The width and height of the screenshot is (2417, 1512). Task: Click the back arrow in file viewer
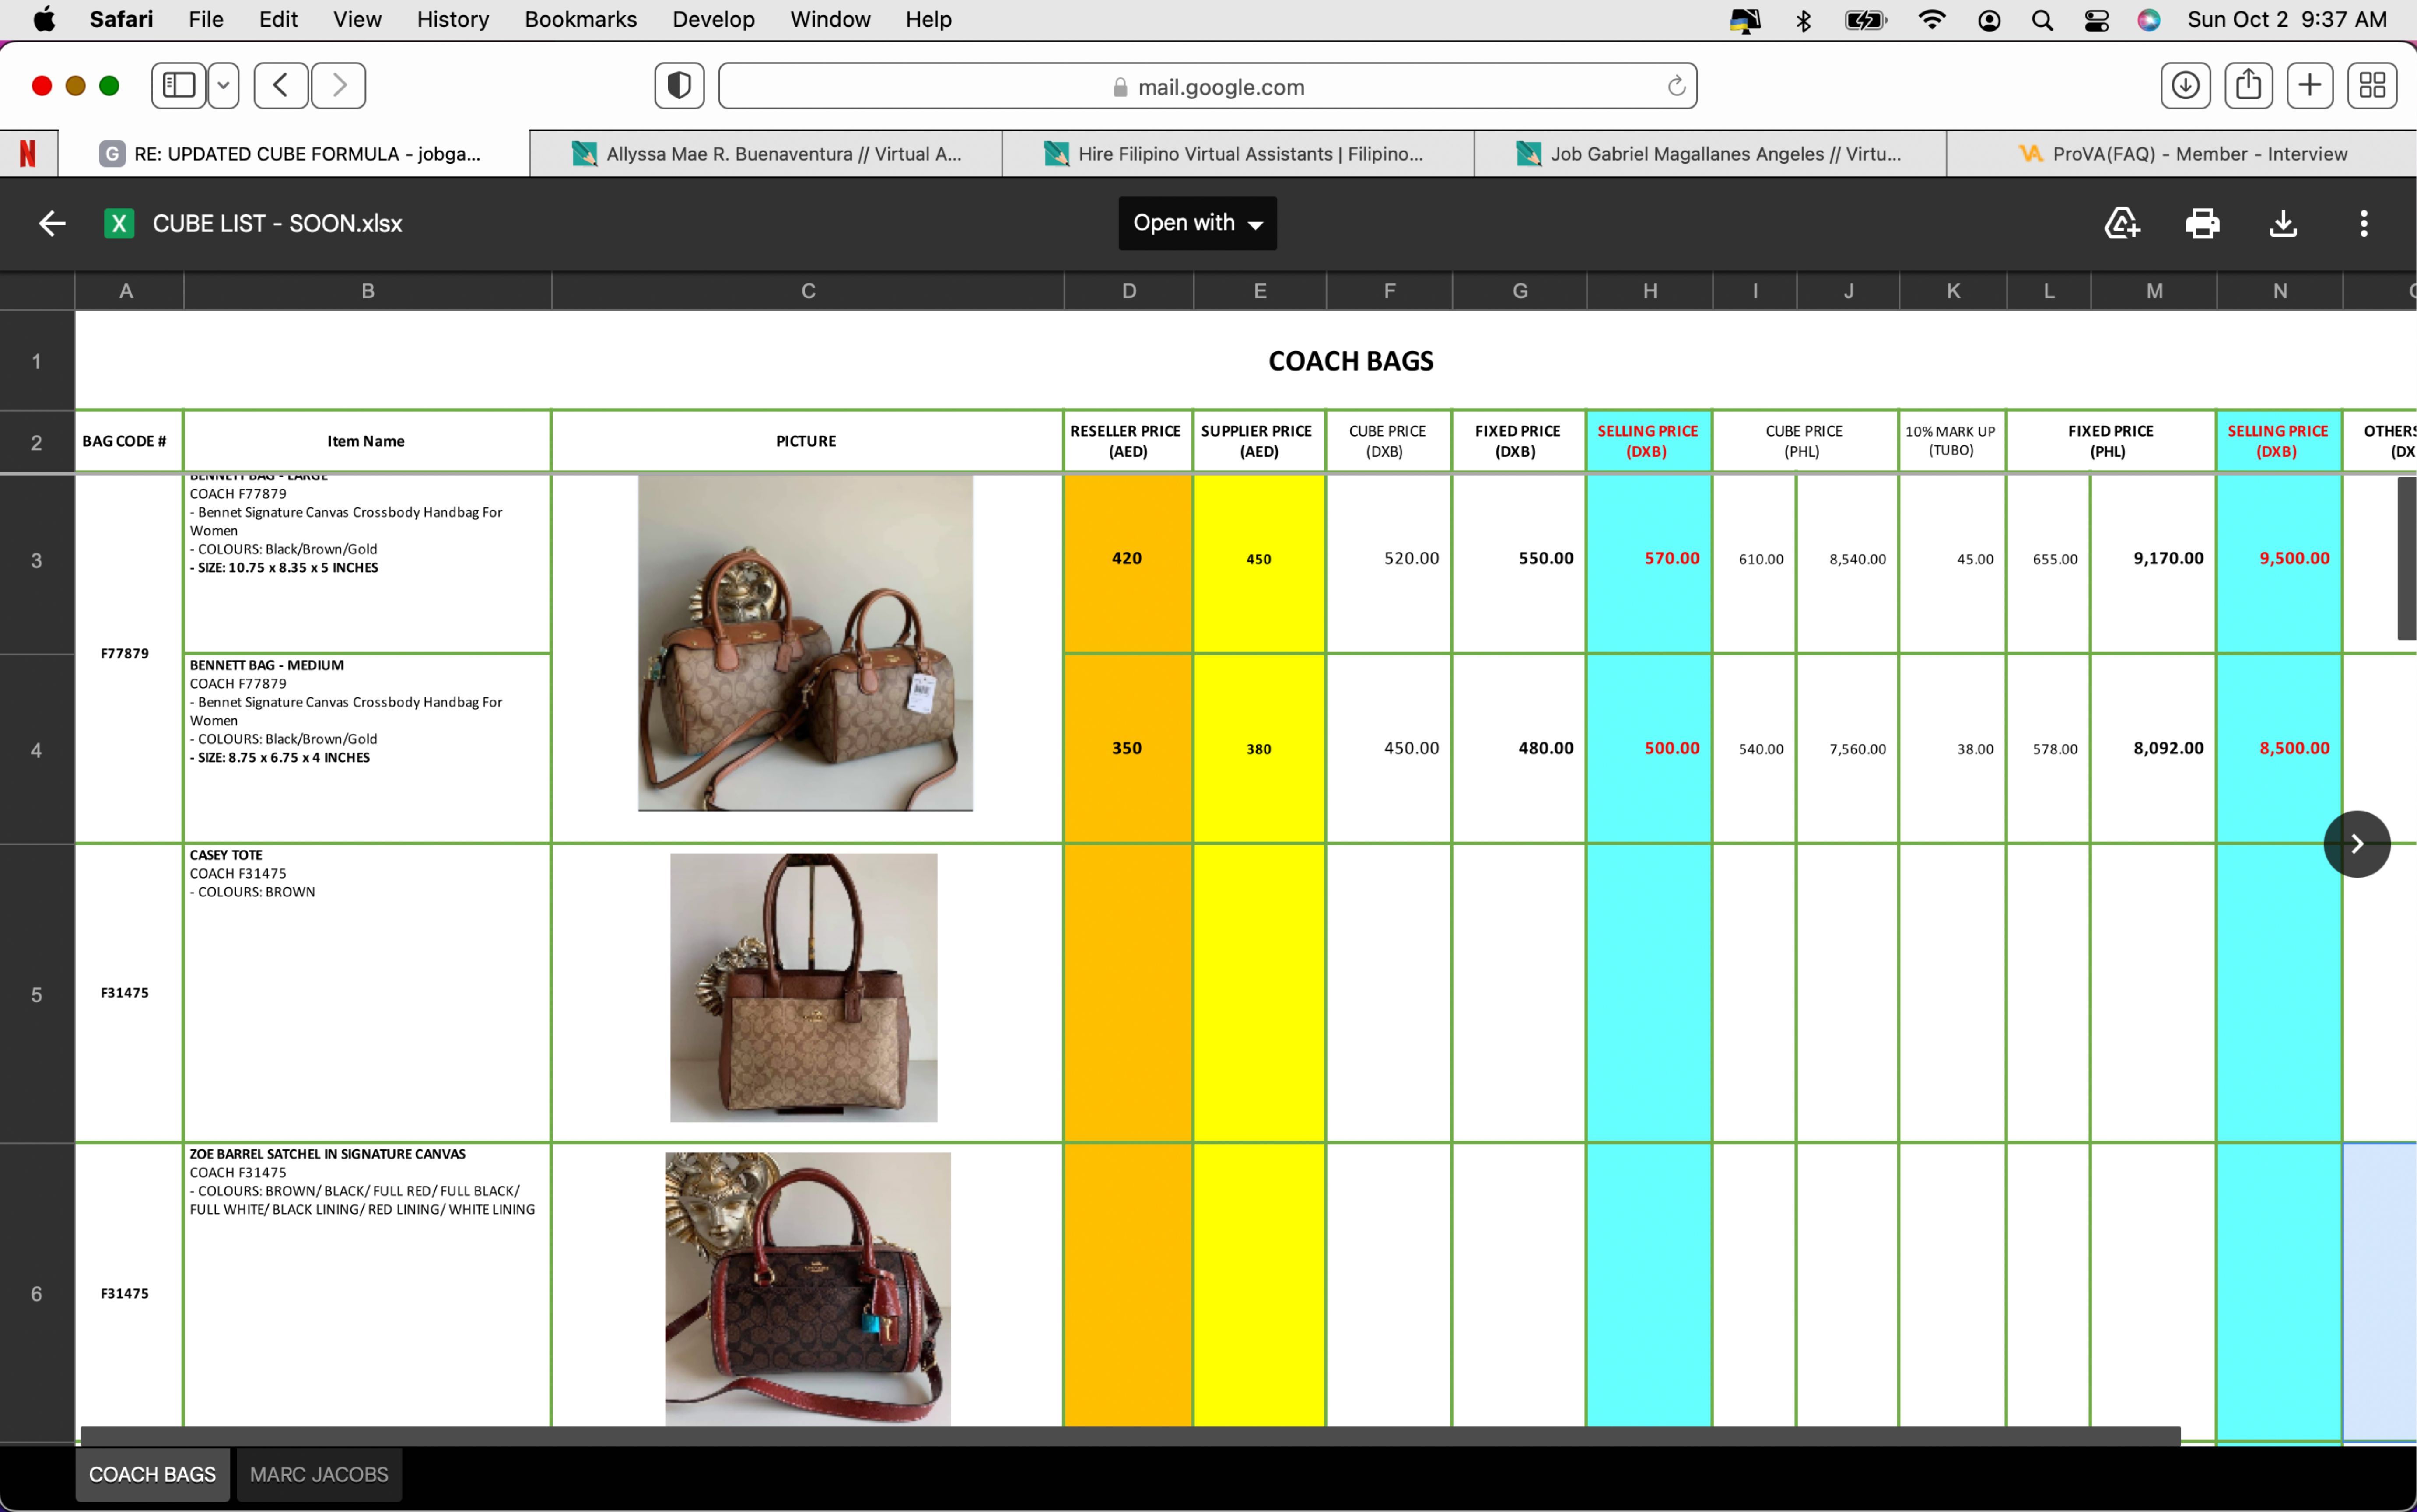click(52, 223)
